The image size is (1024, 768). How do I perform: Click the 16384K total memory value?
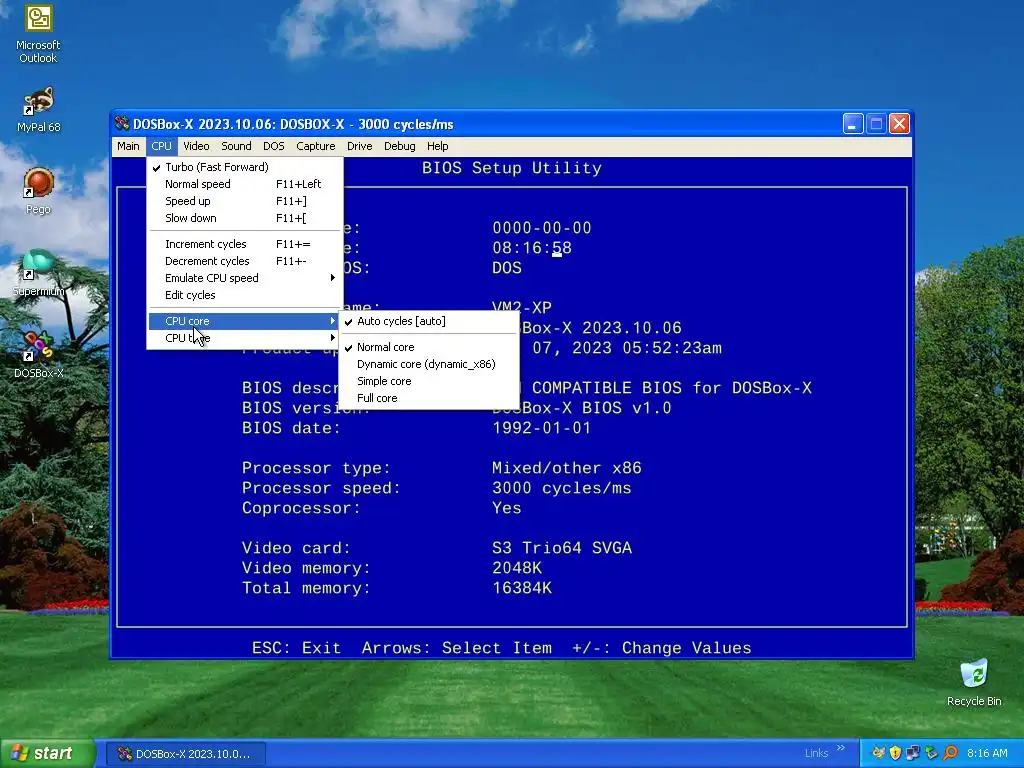click(x=522, y=588)
